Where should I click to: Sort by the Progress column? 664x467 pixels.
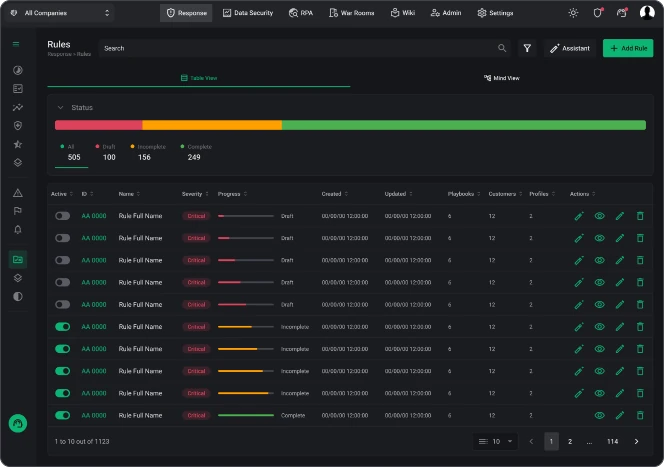tap(232, 194)
